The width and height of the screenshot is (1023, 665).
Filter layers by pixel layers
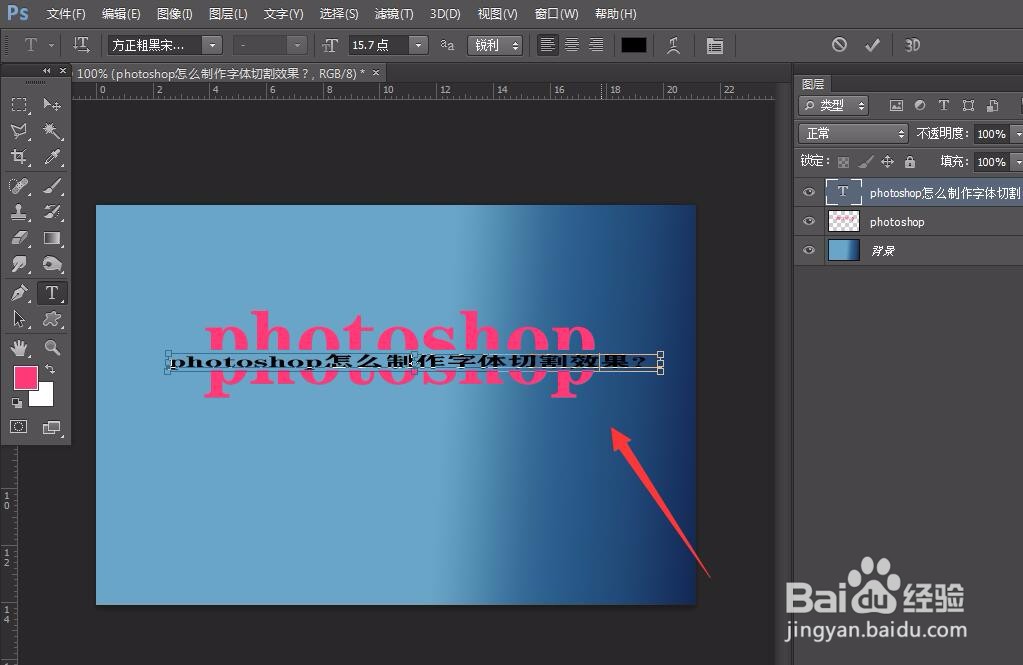tap(896, 105)
